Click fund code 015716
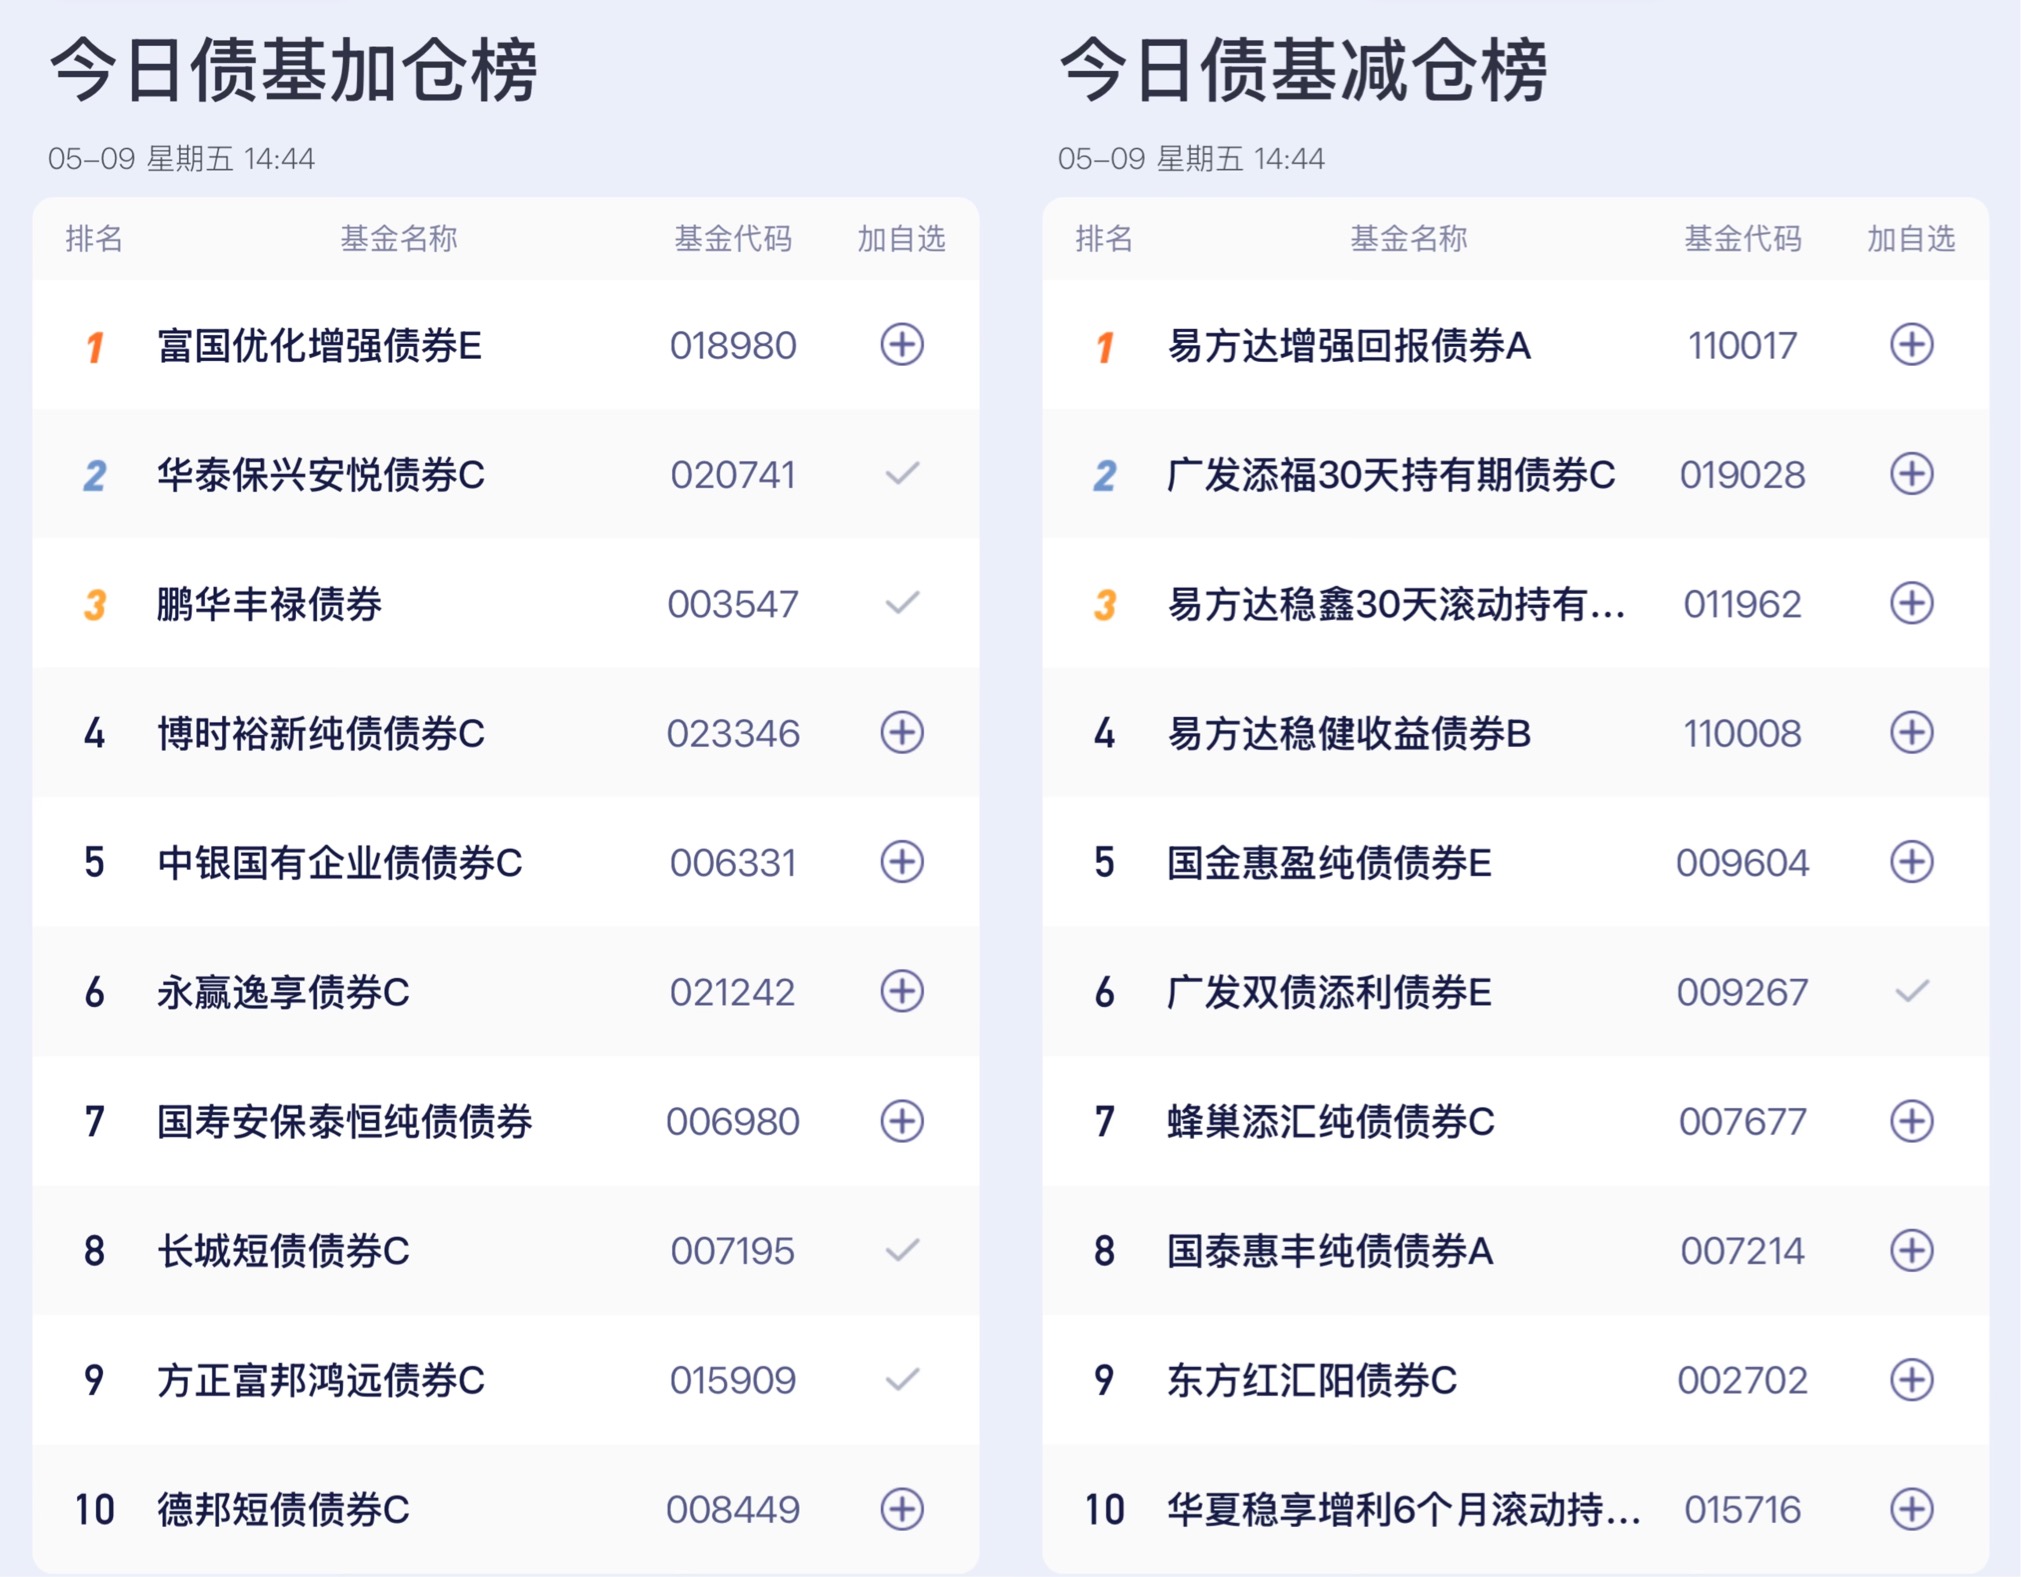2021x1577 pixels. [x=1743, y=1510]
